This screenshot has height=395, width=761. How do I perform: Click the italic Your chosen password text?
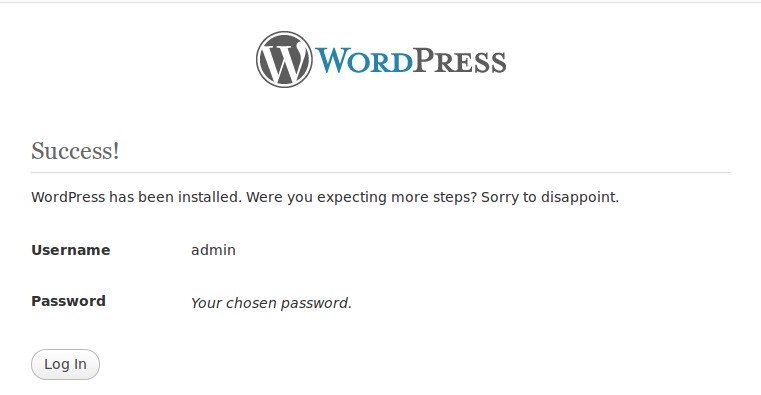[x=271, y=303]
